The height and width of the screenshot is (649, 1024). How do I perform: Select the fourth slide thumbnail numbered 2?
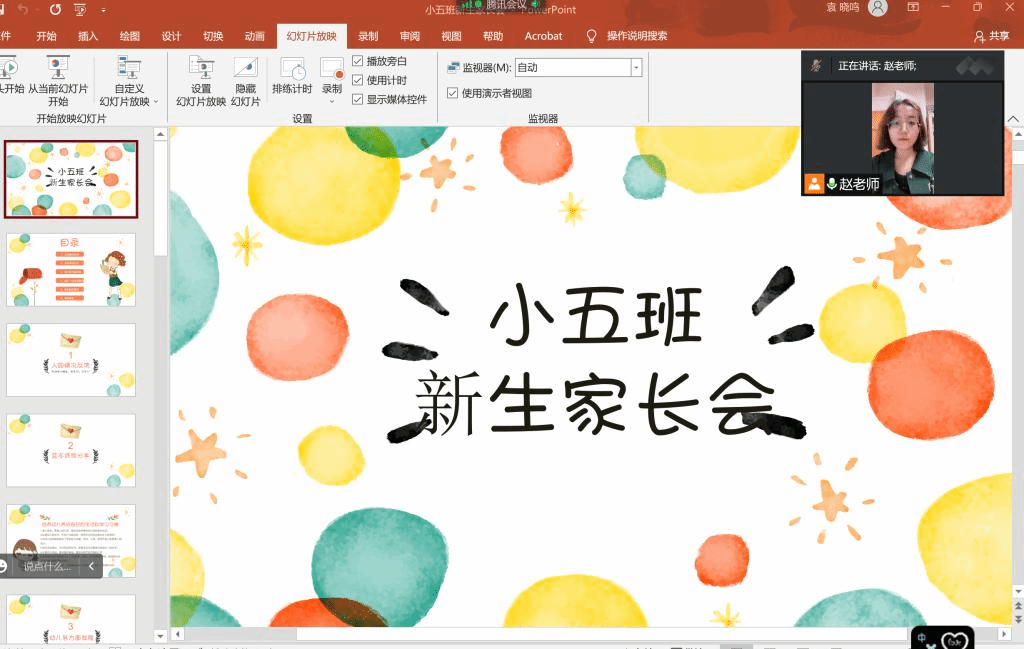pyautogui.click(x=71, y=450)
